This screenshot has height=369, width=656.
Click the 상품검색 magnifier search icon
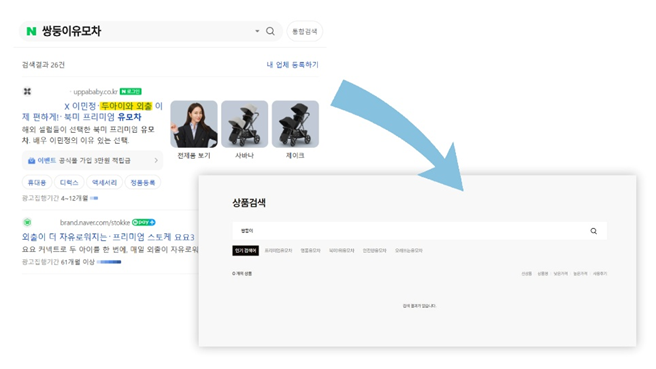coord(594,231)
